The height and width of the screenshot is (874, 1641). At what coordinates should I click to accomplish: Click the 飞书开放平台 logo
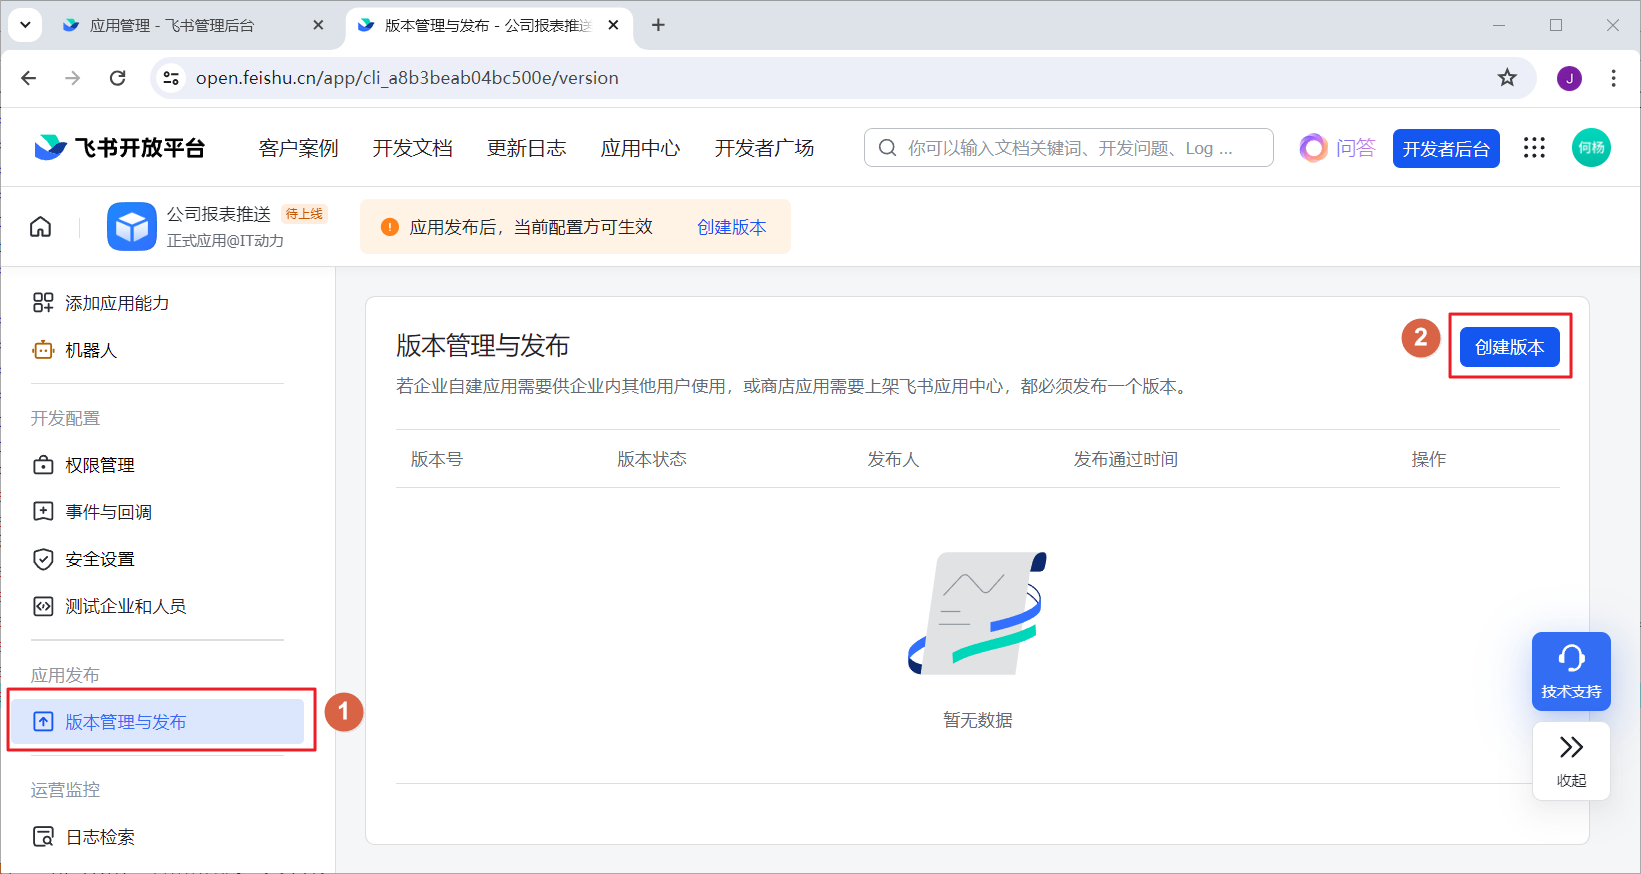pyautogui.click(x=120, y=148)
